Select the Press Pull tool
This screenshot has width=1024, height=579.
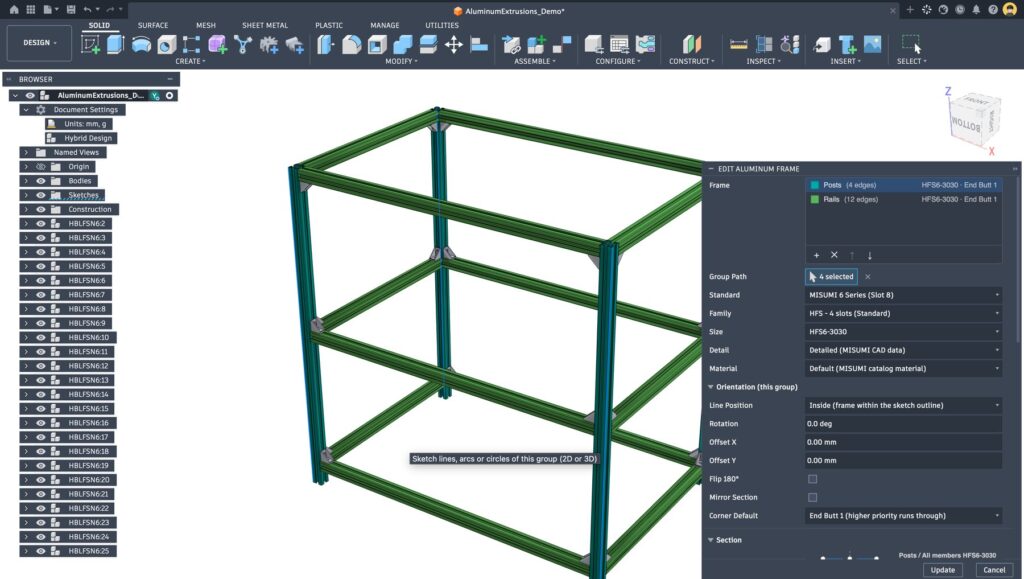click(x=325, y=44)
